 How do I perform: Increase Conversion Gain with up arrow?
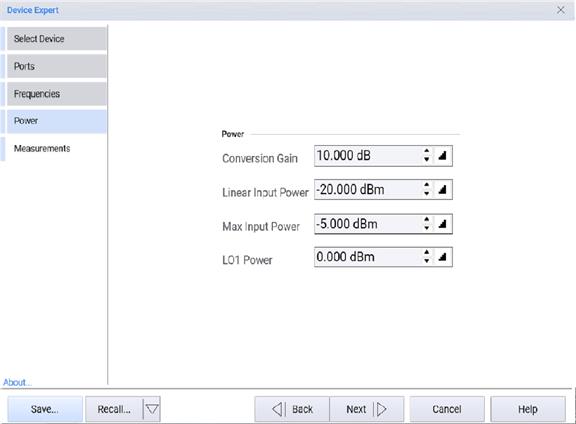pyautogui.click(x=426, y=151)
